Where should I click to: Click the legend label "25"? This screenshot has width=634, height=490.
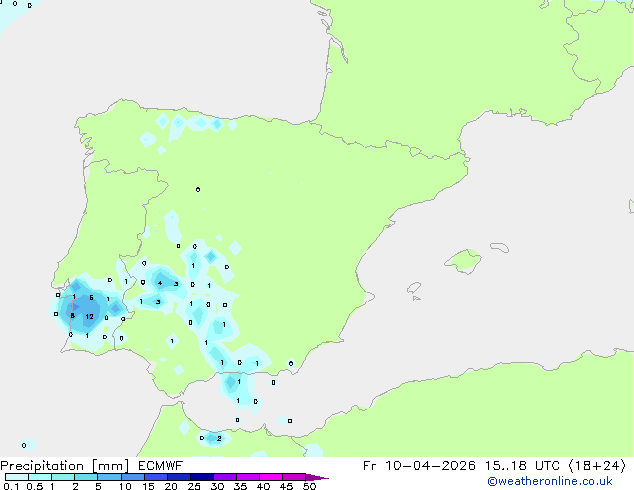tap(194, 486)
